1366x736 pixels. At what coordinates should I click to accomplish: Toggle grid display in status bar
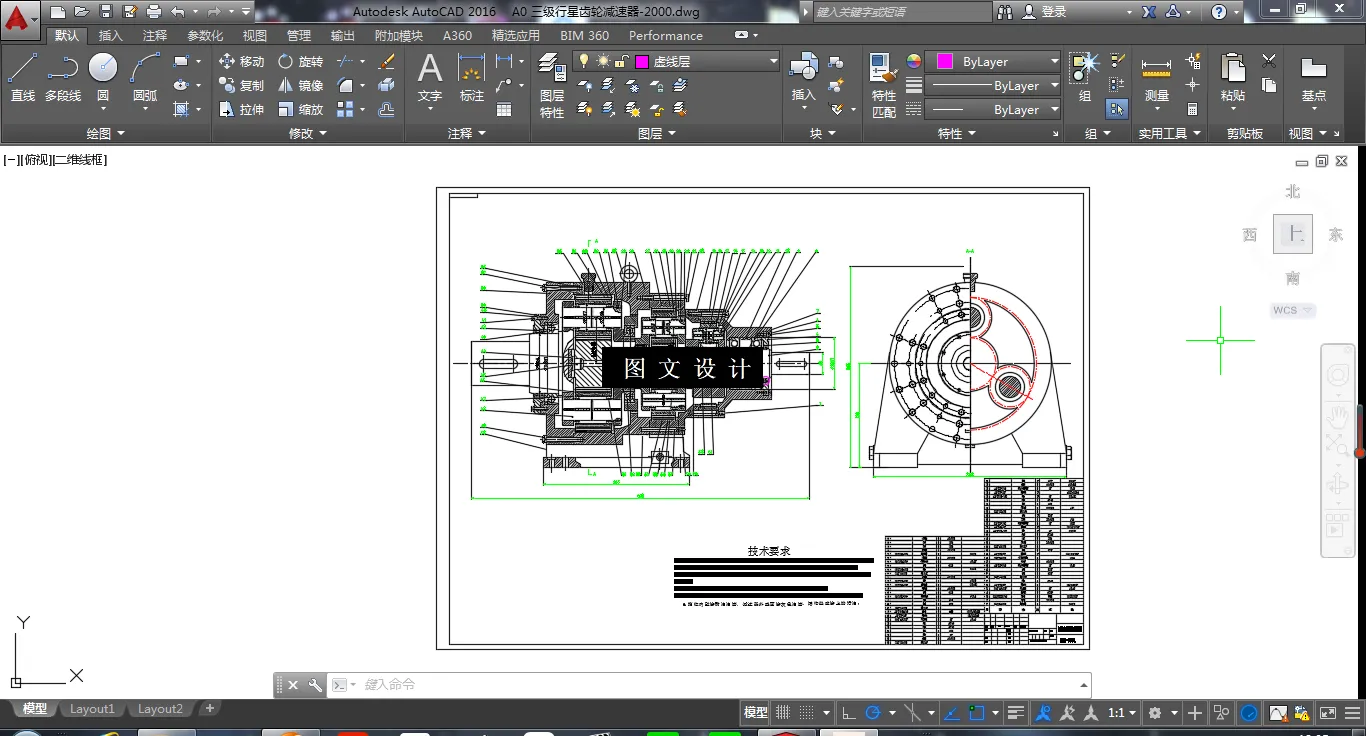pos(783,713)
